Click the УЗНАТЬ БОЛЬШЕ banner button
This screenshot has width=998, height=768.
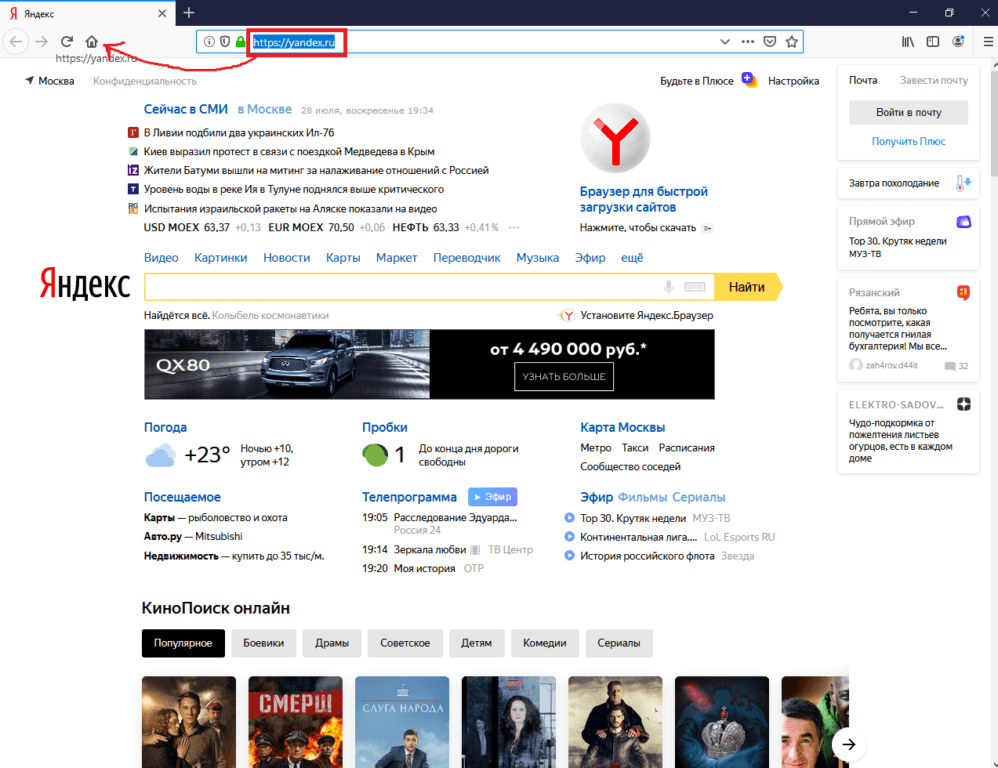(x=564, y=377)
